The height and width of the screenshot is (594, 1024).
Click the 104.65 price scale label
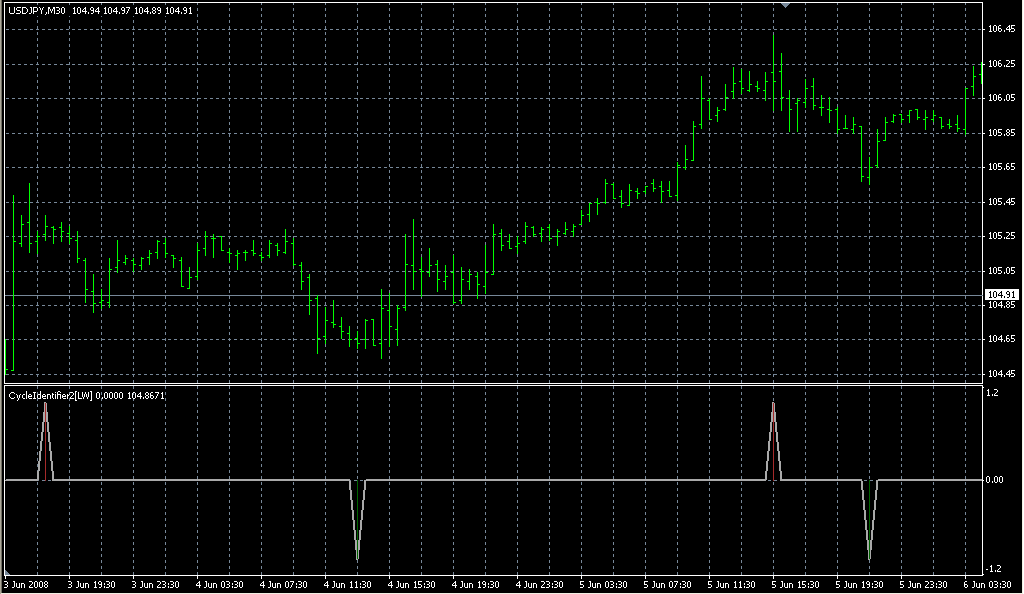(1001, 339)
